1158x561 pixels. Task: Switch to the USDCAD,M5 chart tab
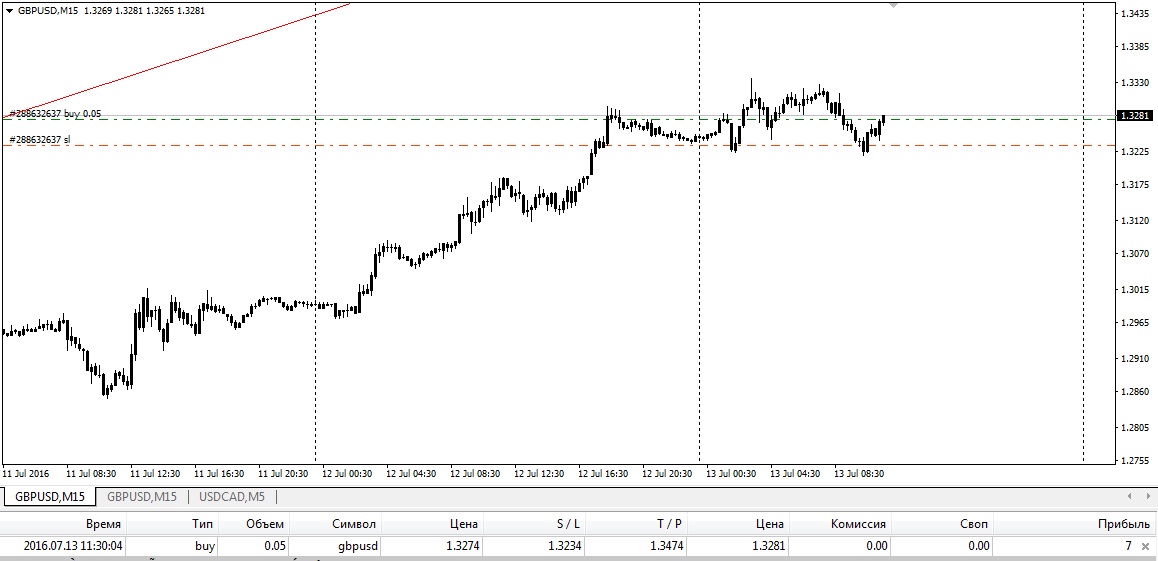pos(232,497)
